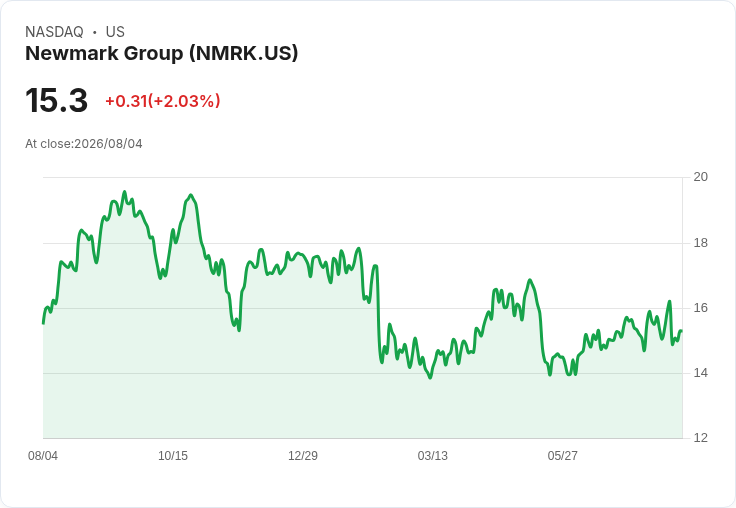Click the 20 y-axis price label
Image resolution: width=736 pixels, height=508 pixels.
701,177
